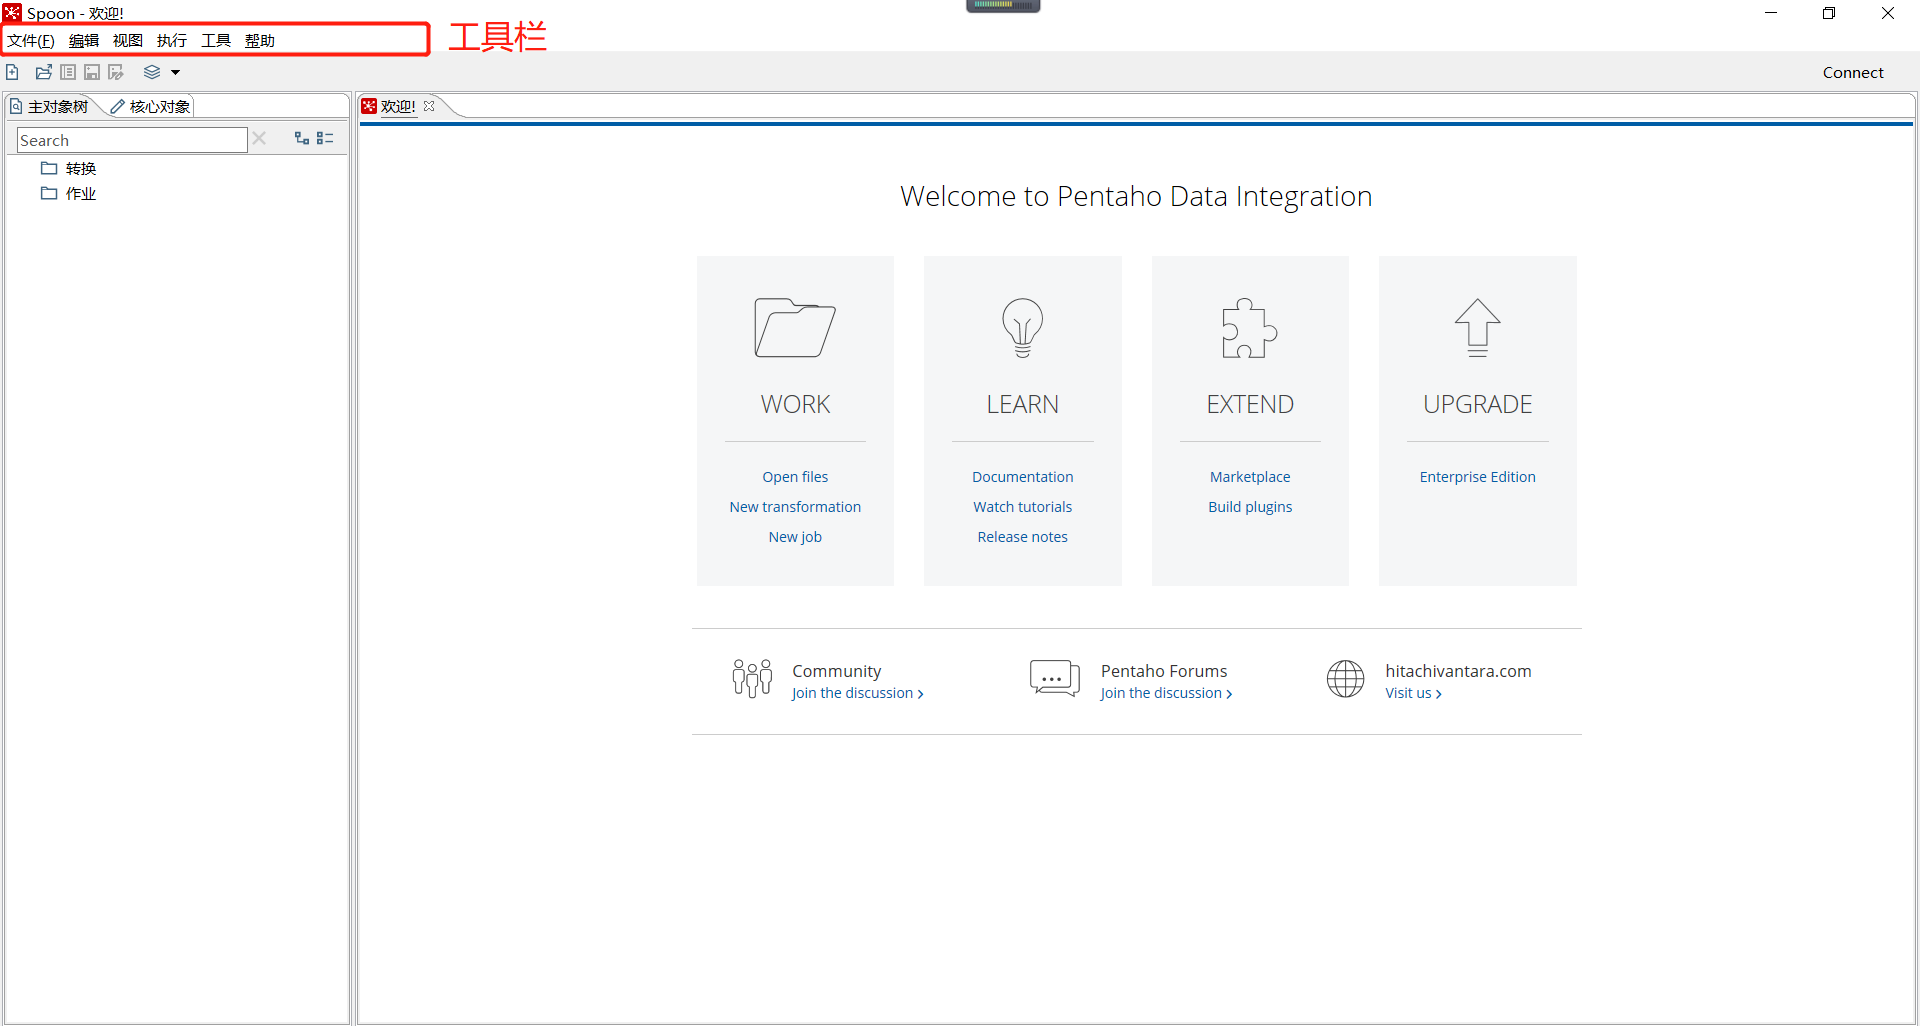Click the LEARN heading
The height and width of the screenshot is (1026, 1920).
[1022, 404]
